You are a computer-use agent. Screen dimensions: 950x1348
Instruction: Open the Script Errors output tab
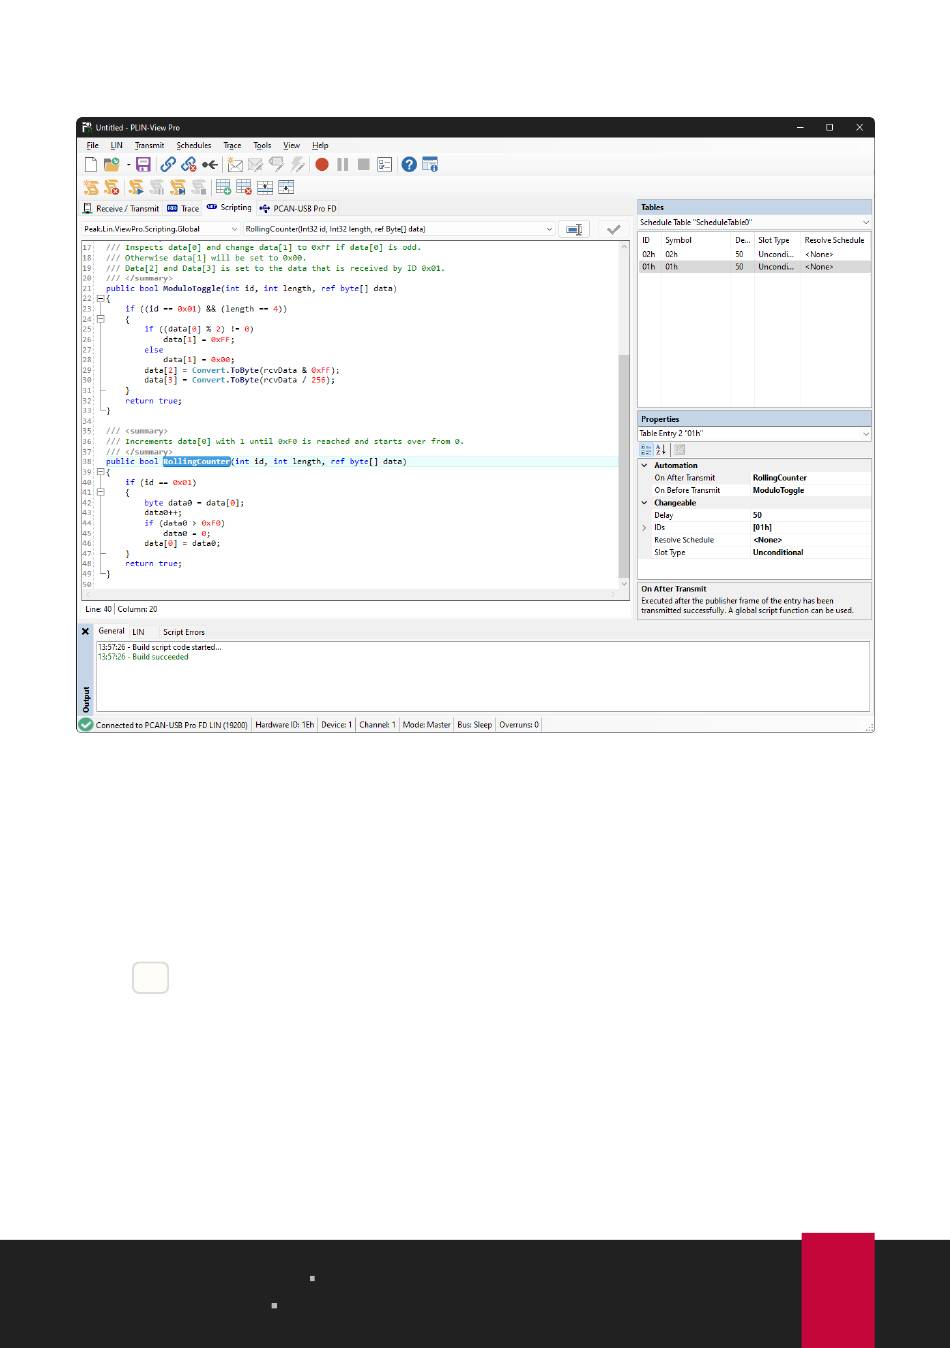[184, 632]
